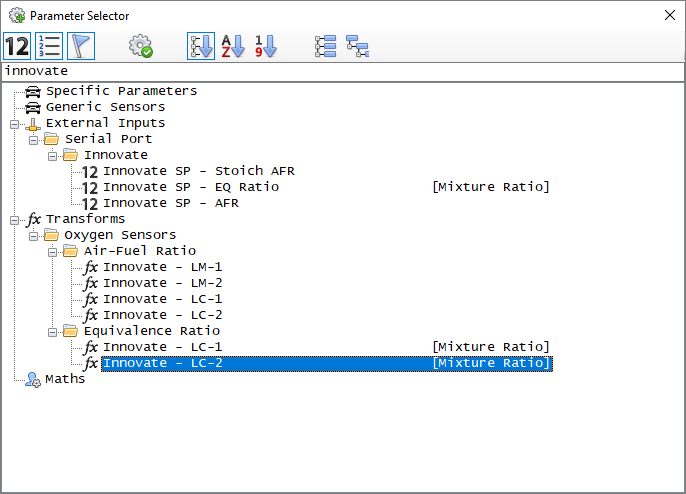The width and height of the screenshot is (686, 494).
Task: Click the 'innovate' search text field
Action: (x=340, y=71)
